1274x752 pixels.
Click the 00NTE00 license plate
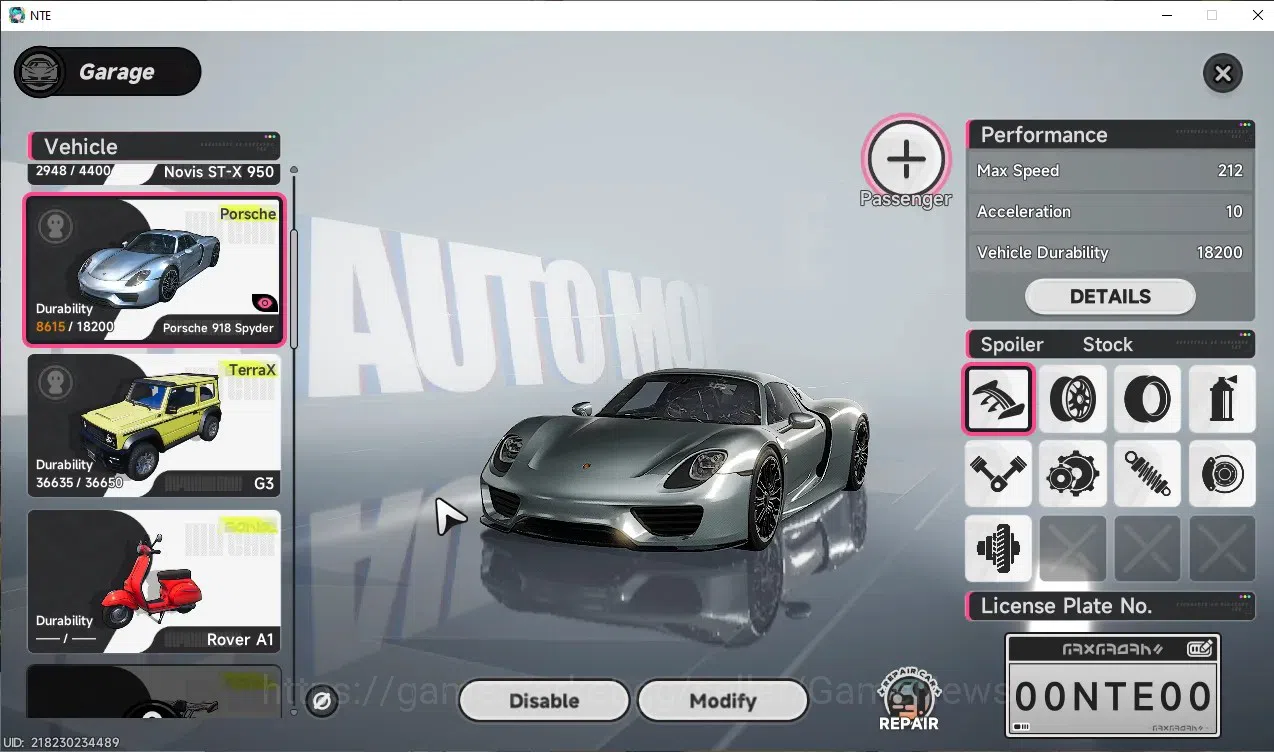(1113, 697)
